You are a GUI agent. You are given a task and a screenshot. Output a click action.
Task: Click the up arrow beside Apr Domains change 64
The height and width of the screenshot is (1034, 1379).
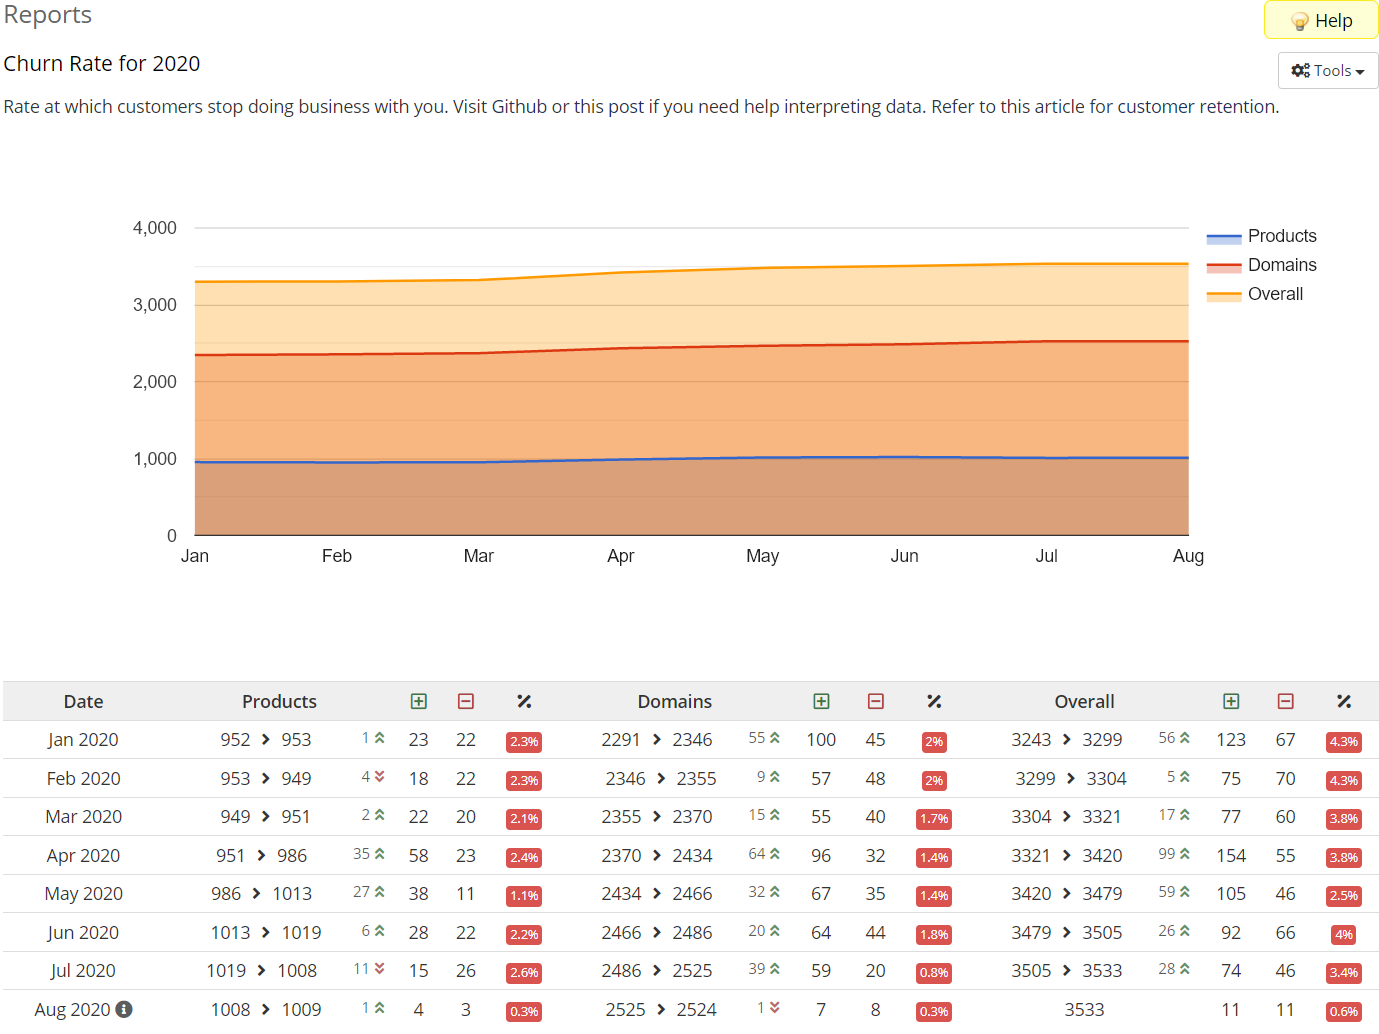(x=775, y=853)
